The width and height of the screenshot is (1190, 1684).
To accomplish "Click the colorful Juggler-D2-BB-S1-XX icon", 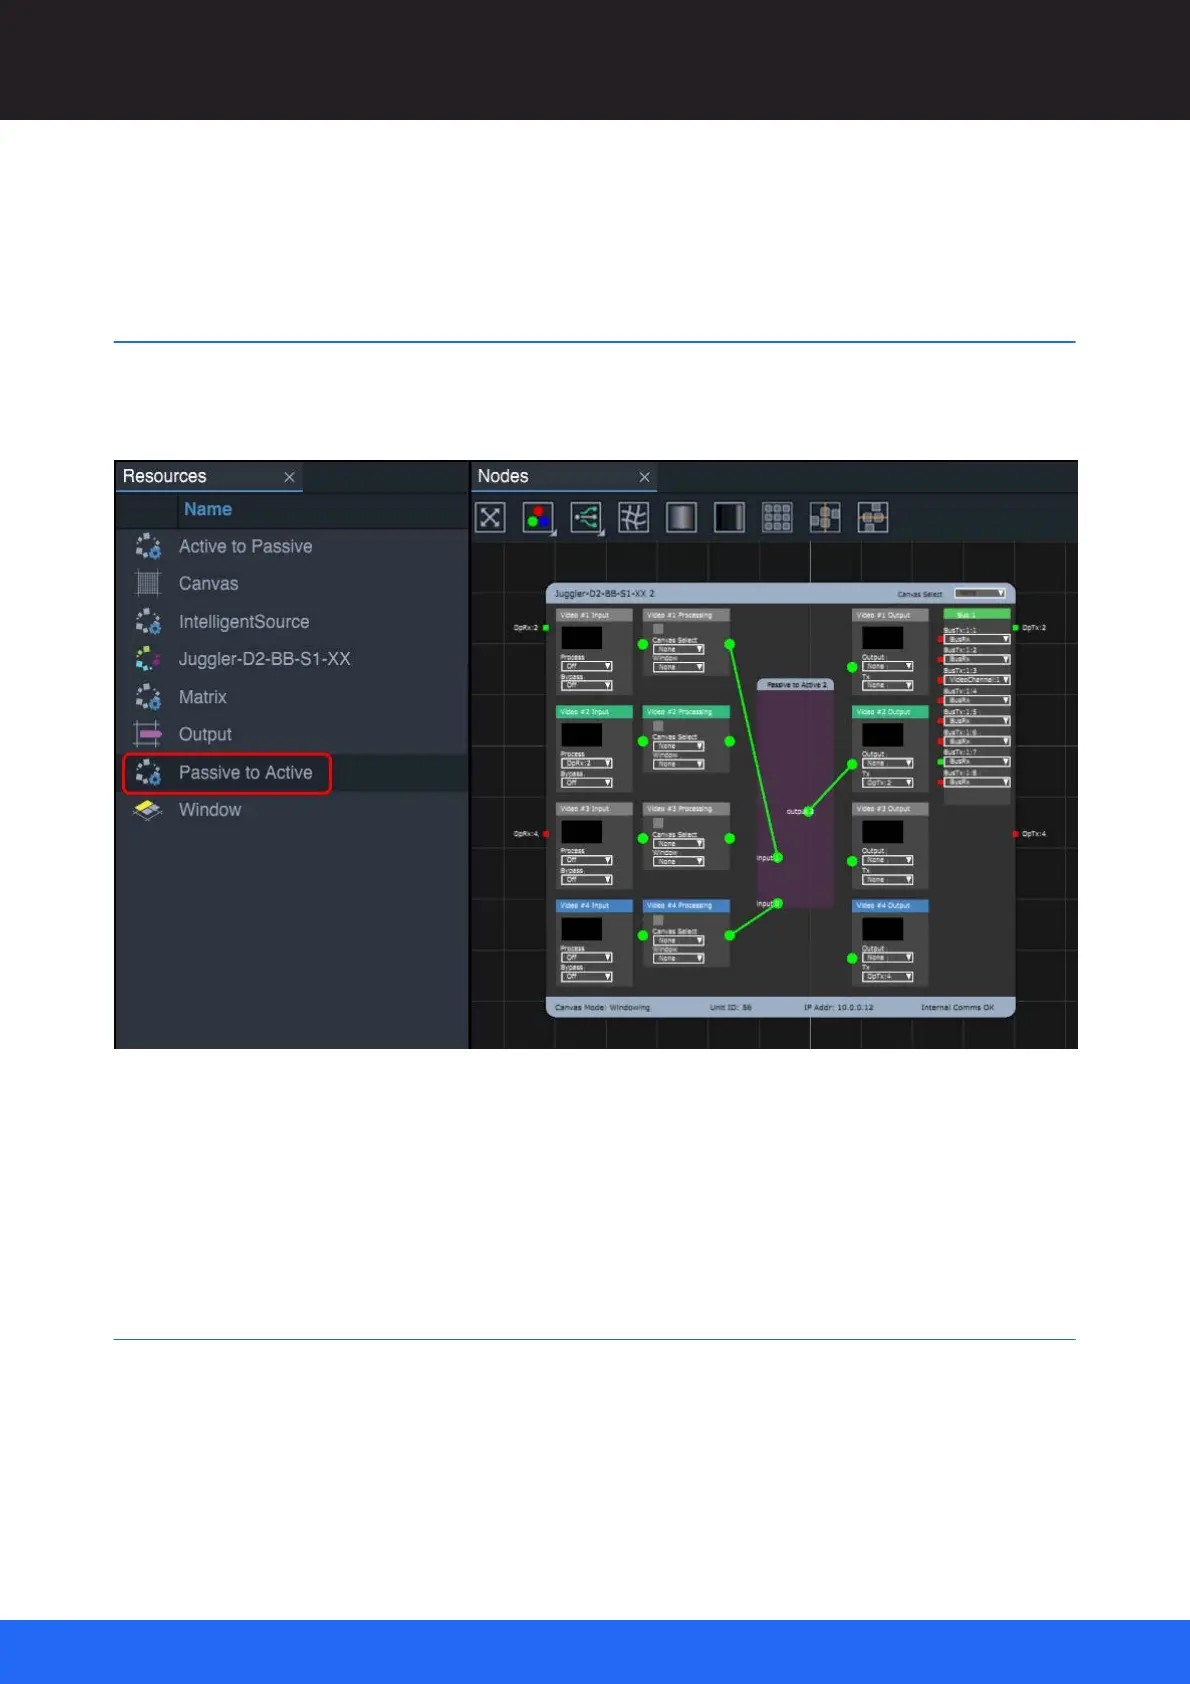I will click(x=148, y=659).
